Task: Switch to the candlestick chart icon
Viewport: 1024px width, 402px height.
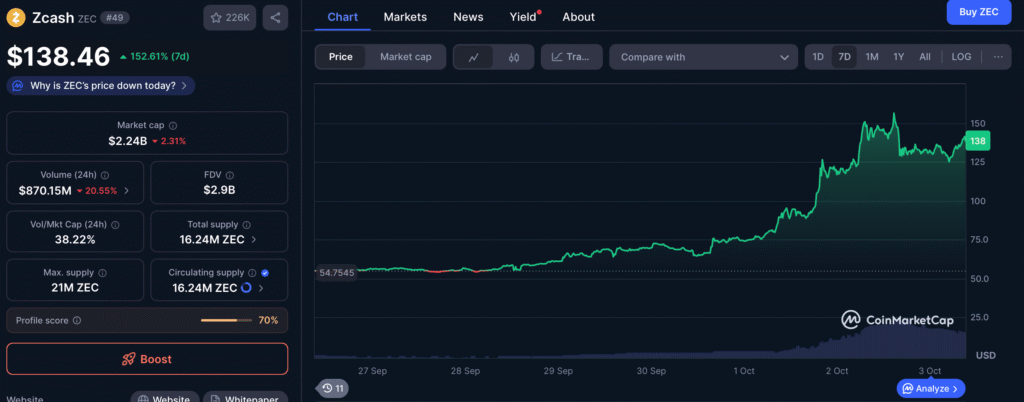Action: (514, 57)
